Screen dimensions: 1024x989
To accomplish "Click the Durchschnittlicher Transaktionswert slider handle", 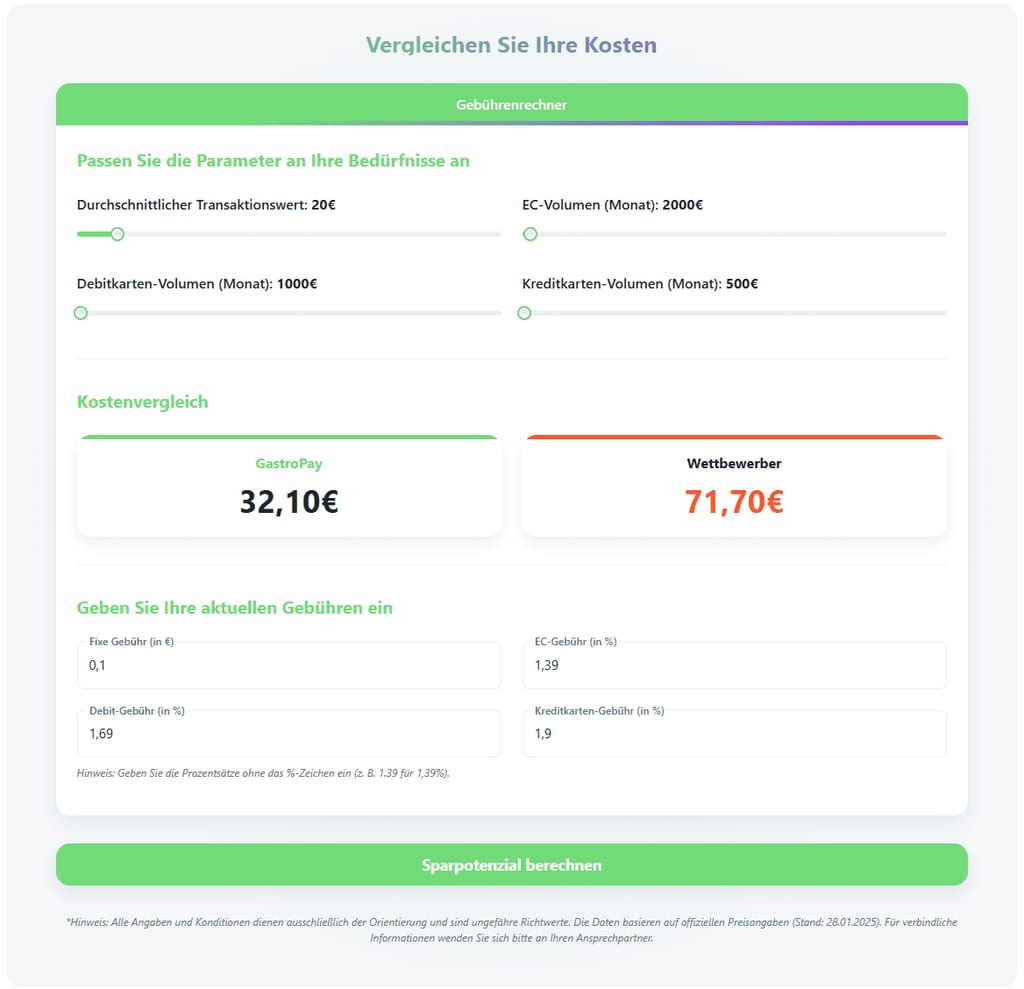I will pos(118,234).
